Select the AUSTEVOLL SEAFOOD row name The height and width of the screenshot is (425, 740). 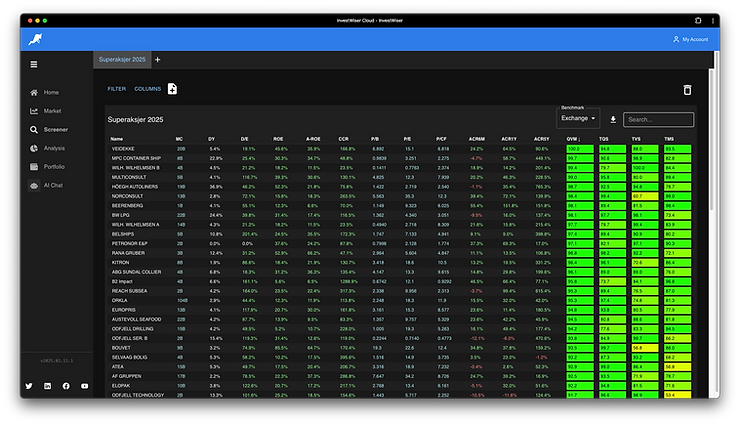[136, 319]
